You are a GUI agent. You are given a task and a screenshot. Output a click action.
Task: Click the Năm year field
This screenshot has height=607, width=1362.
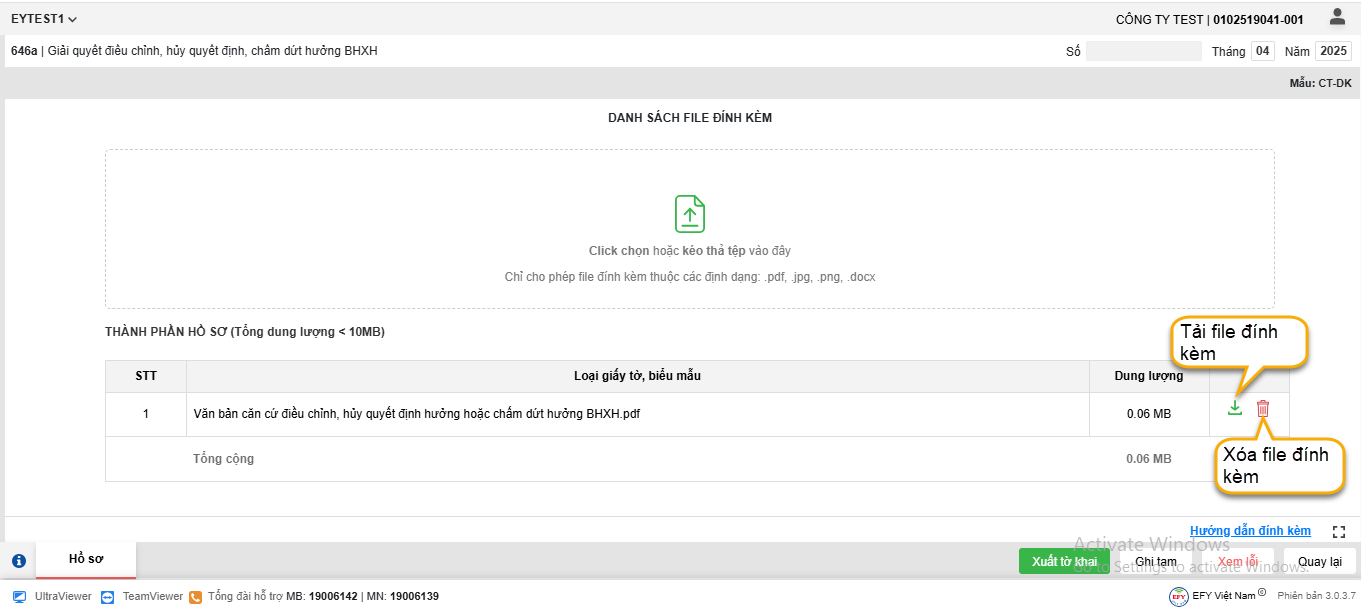[1332, 51]
